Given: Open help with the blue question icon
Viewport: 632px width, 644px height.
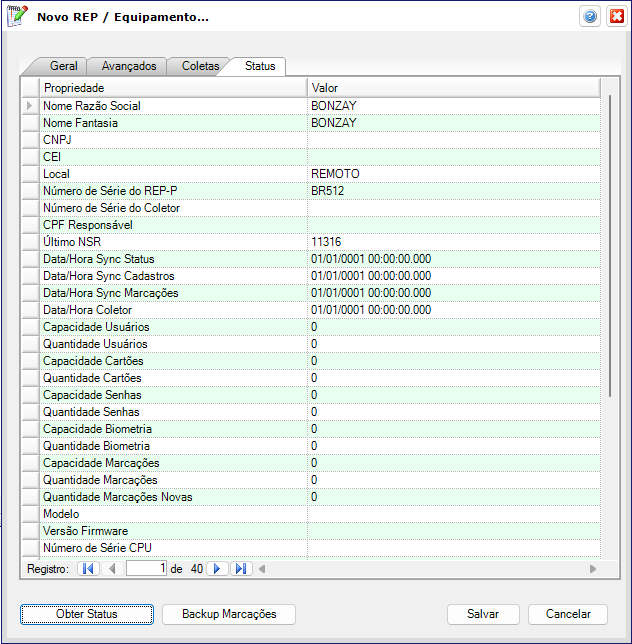Looking at the screenshot, I should (590, 17).
